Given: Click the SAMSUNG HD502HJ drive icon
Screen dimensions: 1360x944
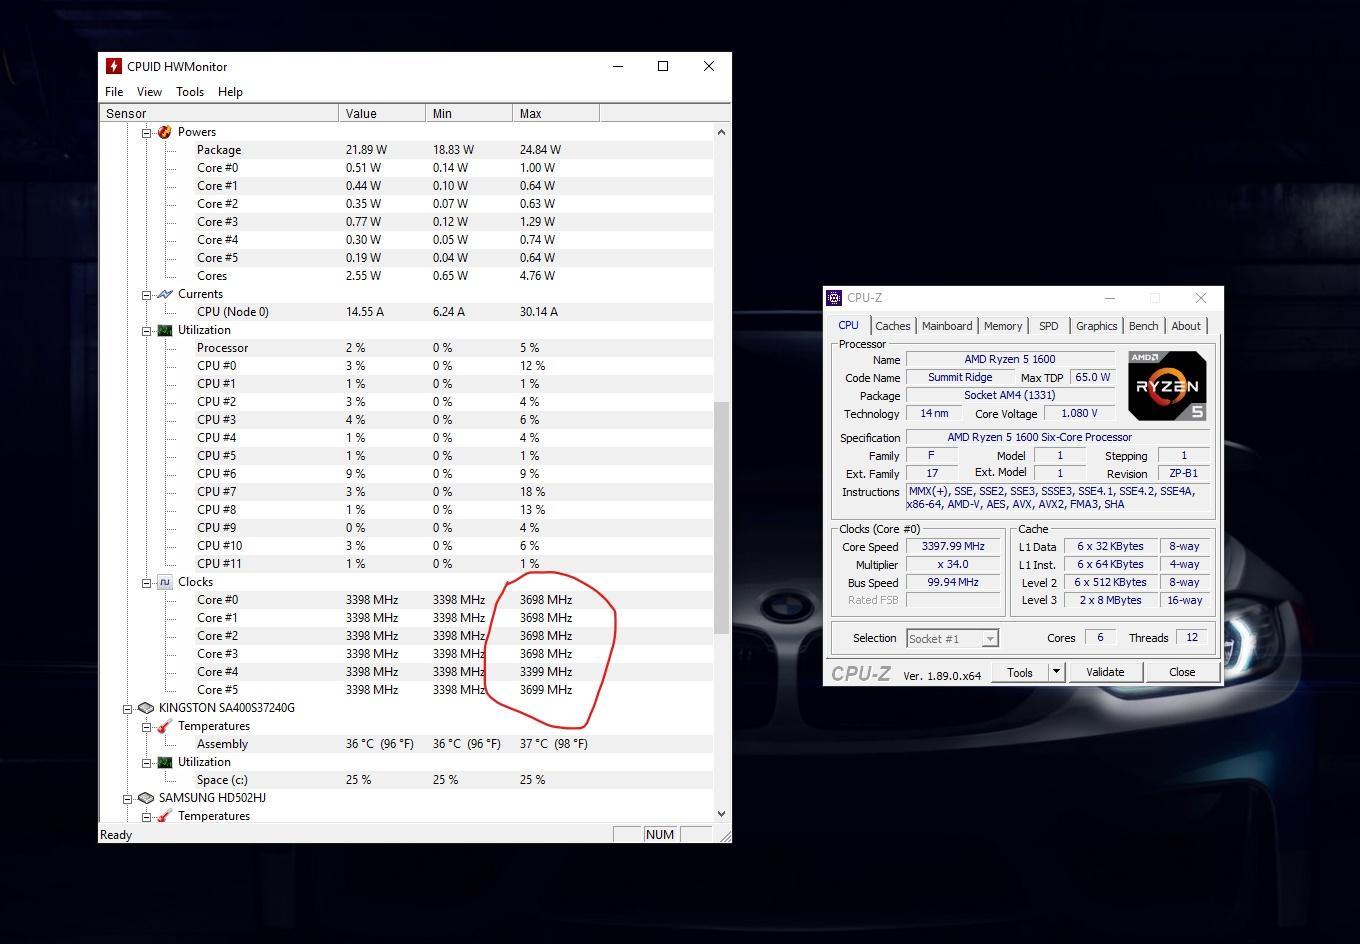Looking at the screenshot, I should tap(146, 798).
